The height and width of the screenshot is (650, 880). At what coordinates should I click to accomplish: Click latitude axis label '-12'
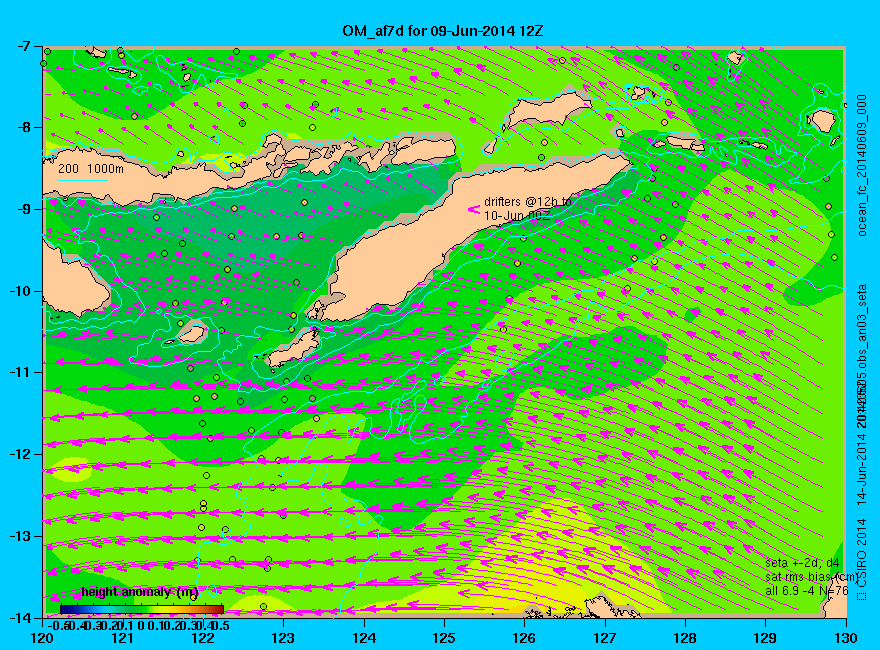[x=21, y=455]
